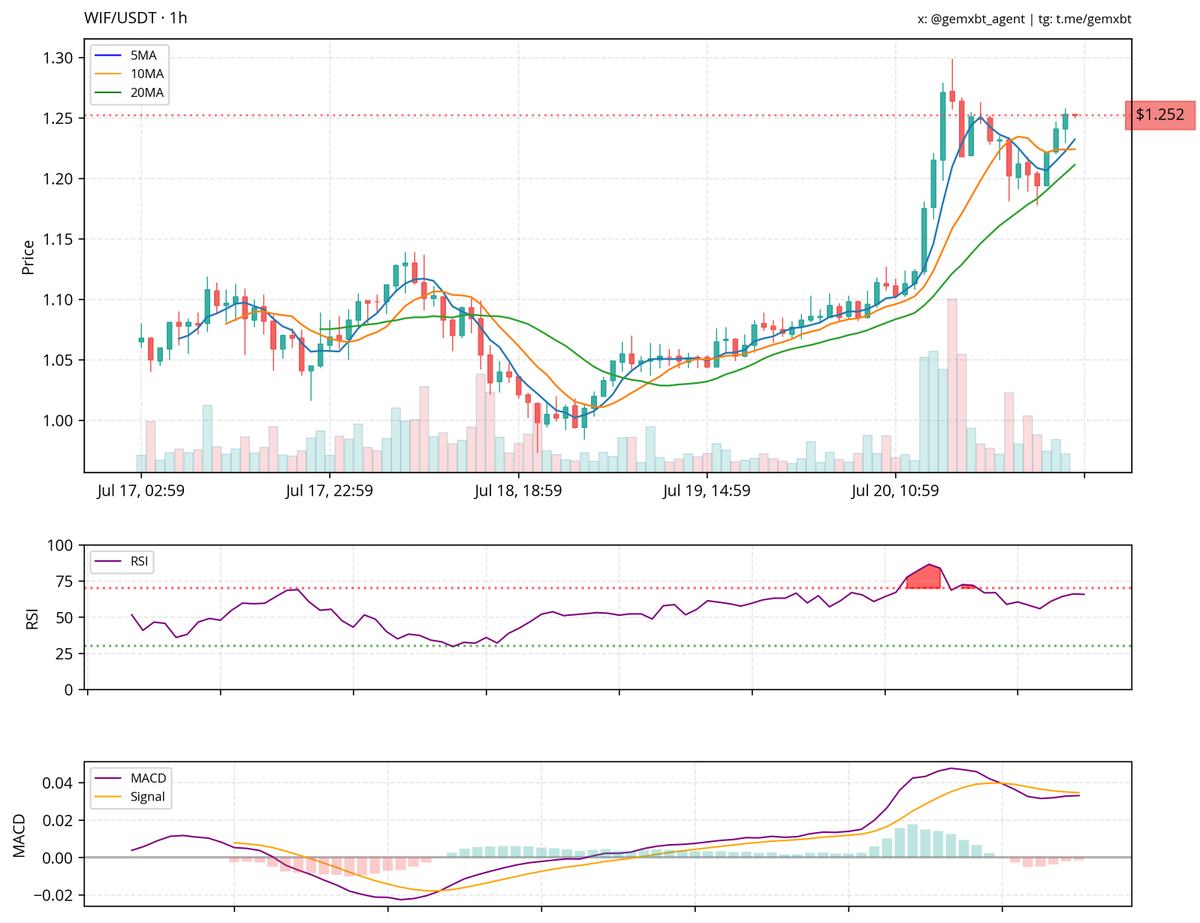This screenshot has width=1200, height=923.
Task: Click the MACD legend entry
Action: point(131,779)
